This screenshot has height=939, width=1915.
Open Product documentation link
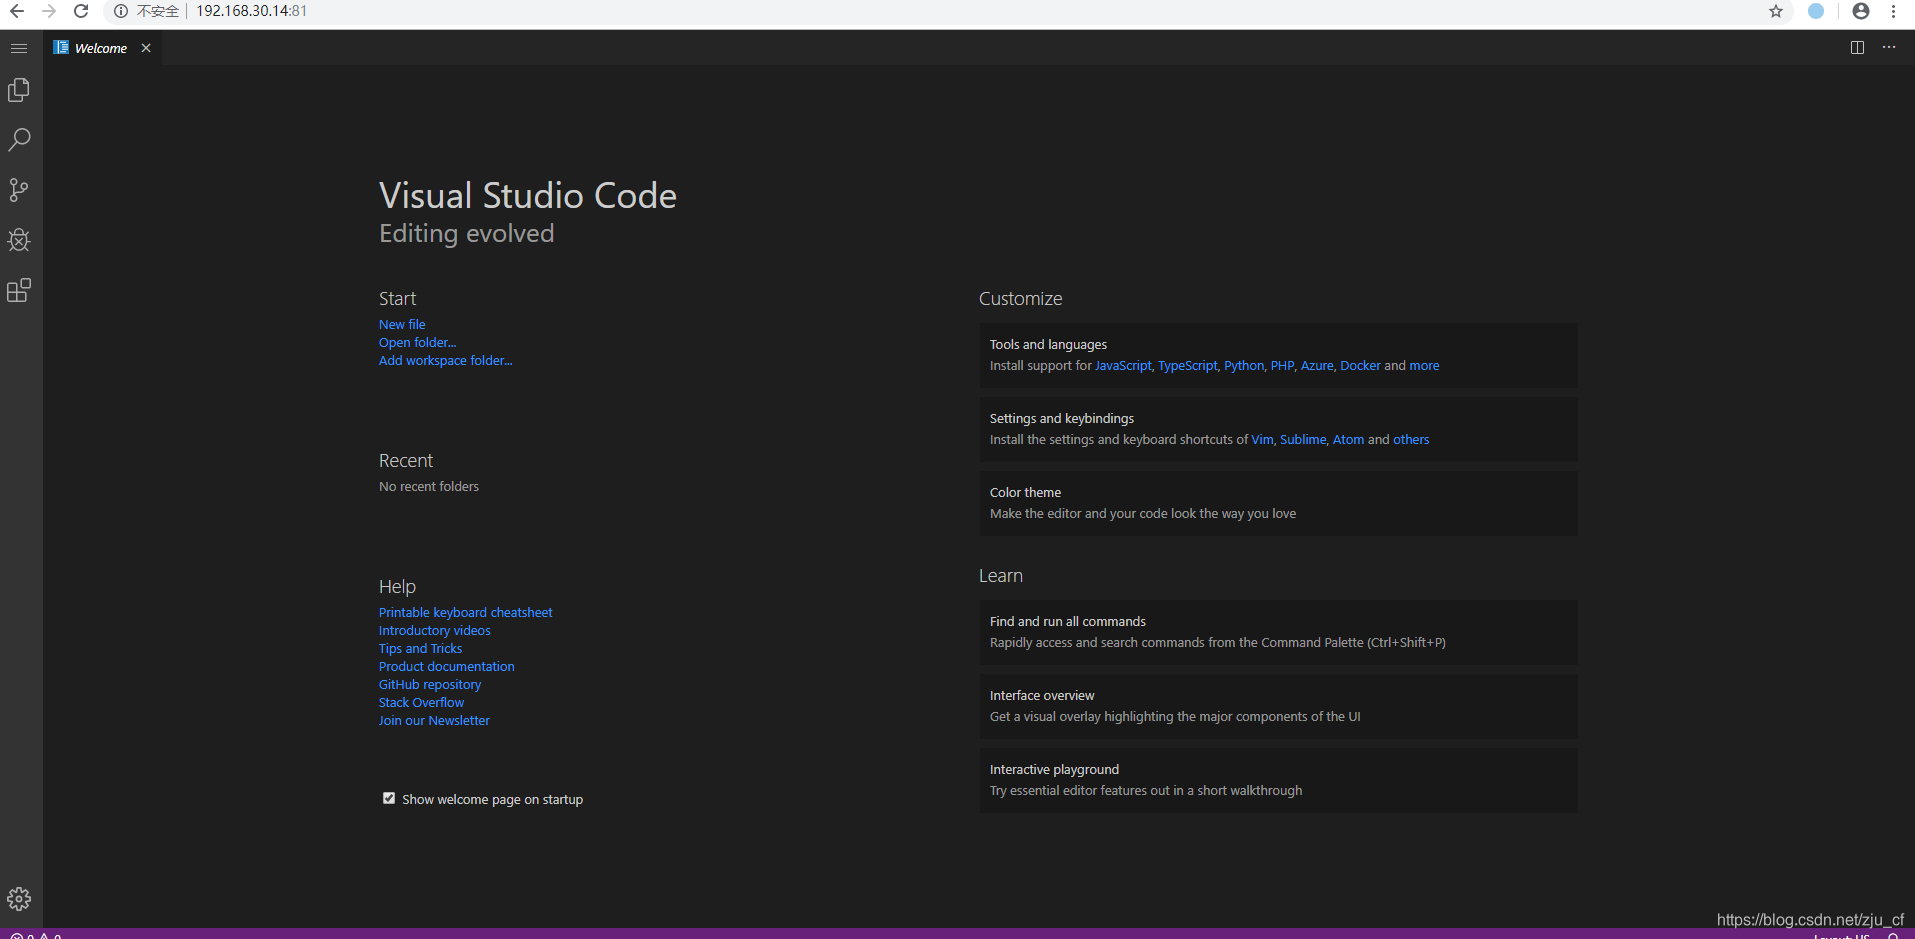[446, 666]
